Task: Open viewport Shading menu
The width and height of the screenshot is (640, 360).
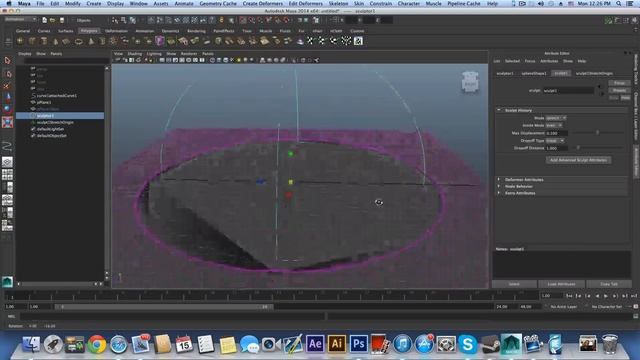Action: [134, 53]
